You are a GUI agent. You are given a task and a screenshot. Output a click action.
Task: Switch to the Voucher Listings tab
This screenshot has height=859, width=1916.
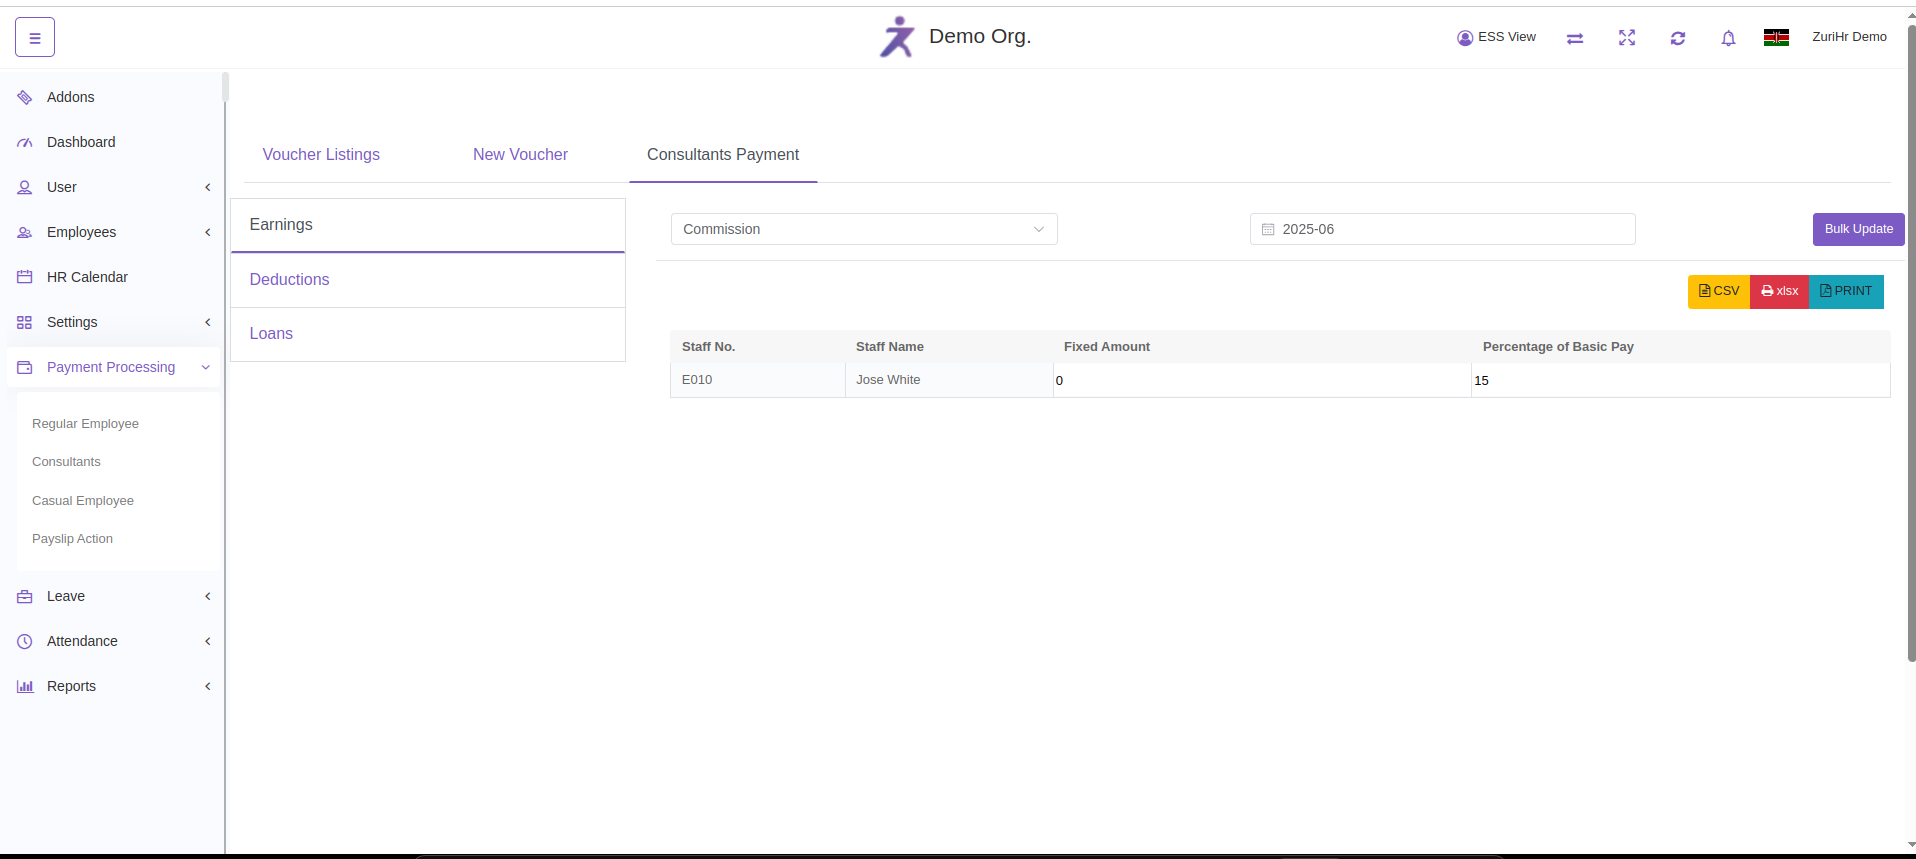coord(321,155)
